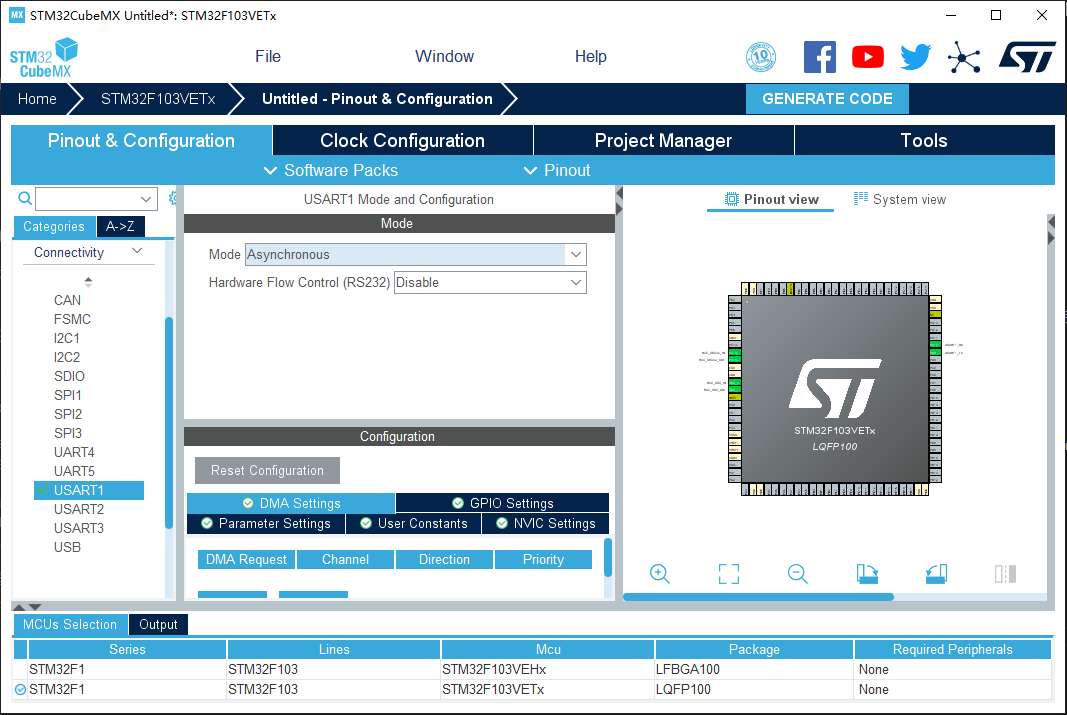Click the ST logo in header
Image resolution: width=1067 pixels, height=715 pixels.
click(1027, 57)
